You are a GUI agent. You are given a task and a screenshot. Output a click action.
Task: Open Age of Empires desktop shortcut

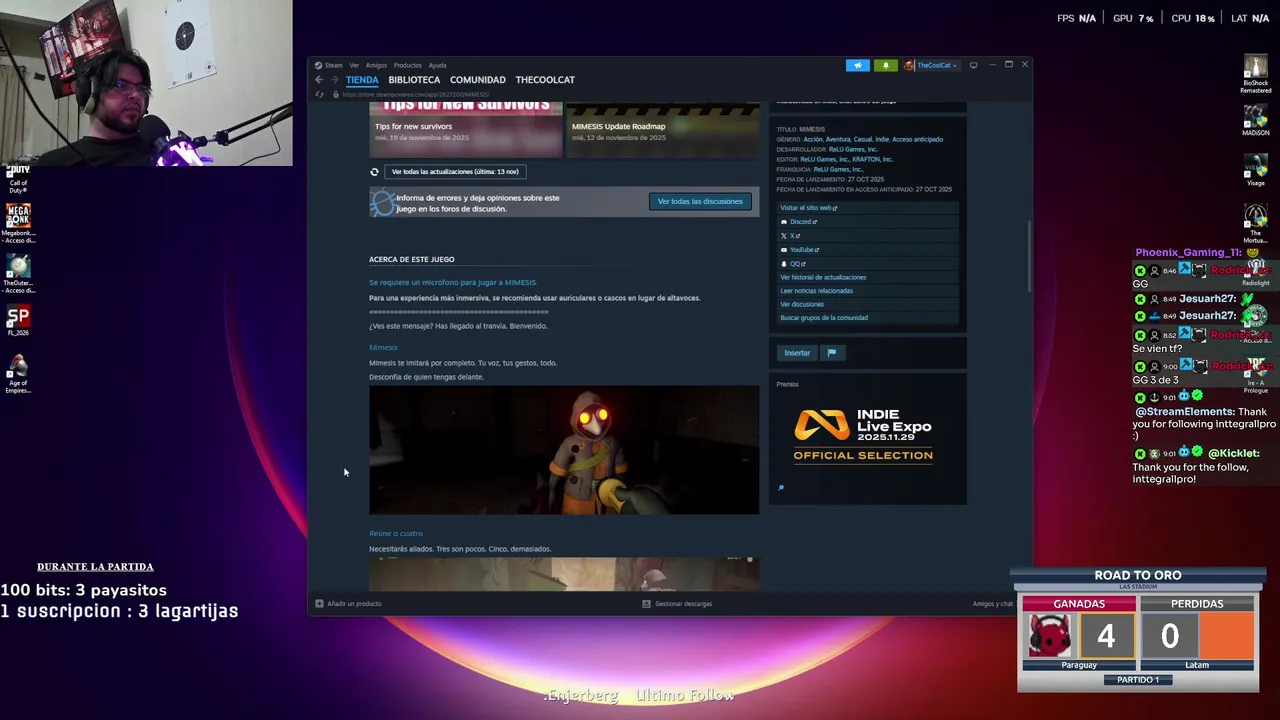click(x=18, y=374)
